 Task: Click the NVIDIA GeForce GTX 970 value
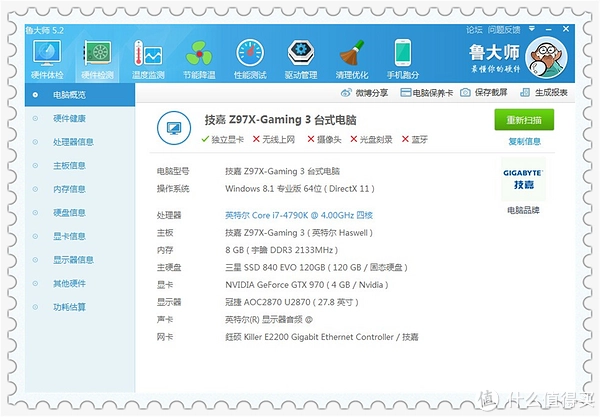(307, 285)
